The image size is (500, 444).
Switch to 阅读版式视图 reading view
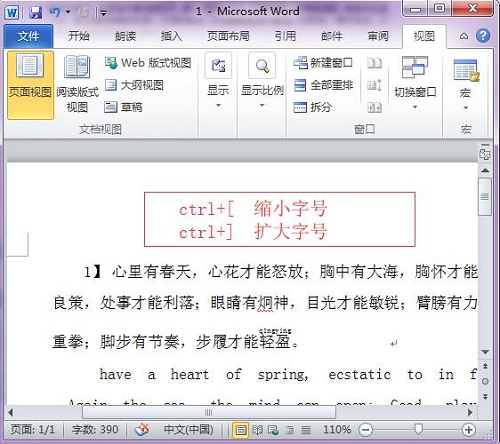click(77, 85)
